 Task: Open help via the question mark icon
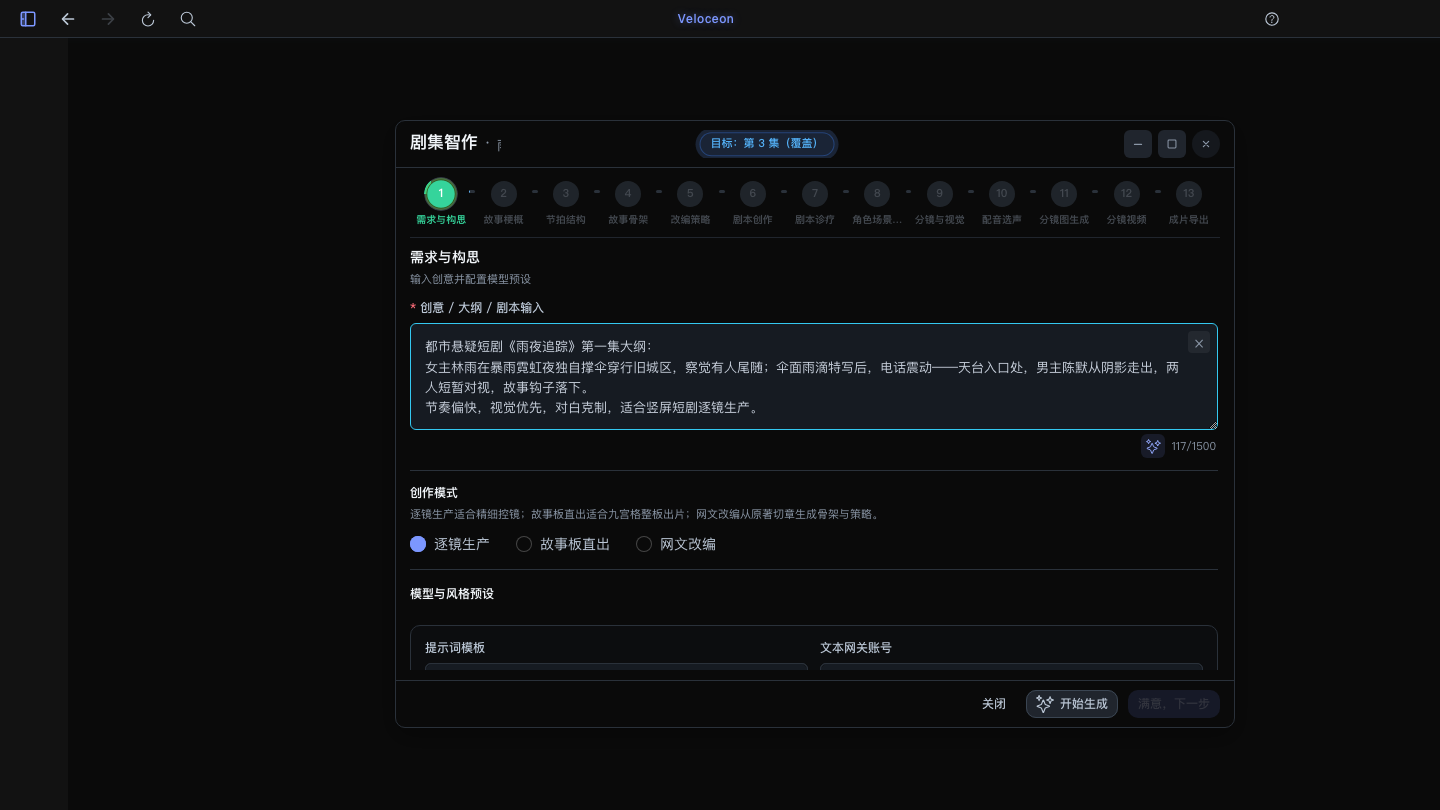pyautogui.click(x=1272, y=19)
